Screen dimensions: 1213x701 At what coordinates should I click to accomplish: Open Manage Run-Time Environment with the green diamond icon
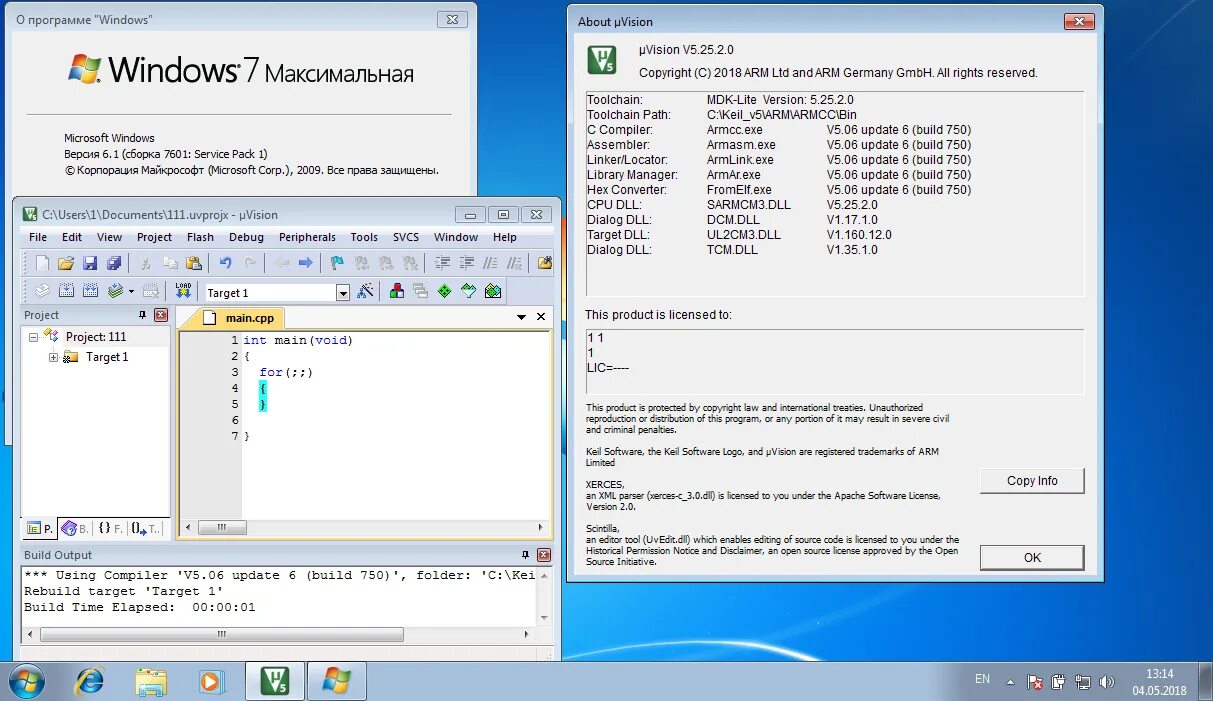[x=444, y=291]
